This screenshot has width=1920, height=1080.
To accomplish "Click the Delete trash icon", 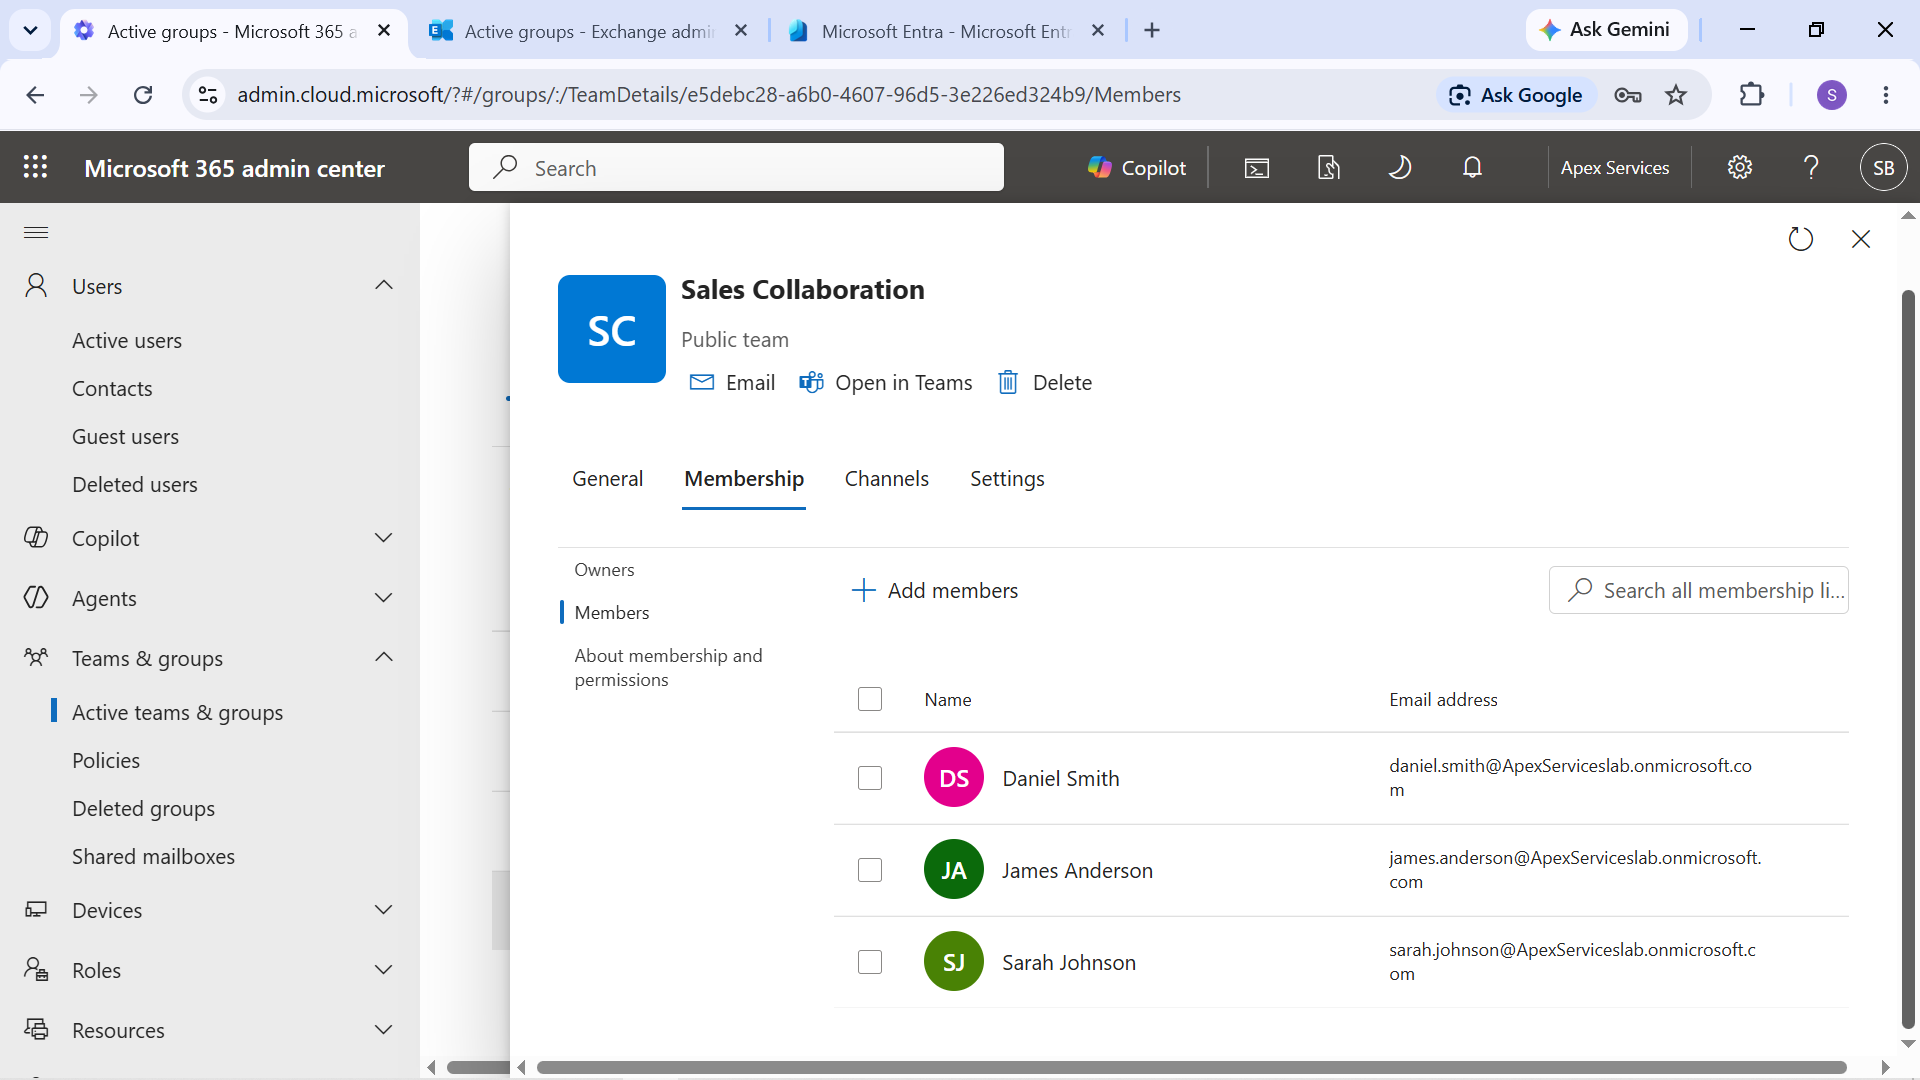I will [1008, 382].
